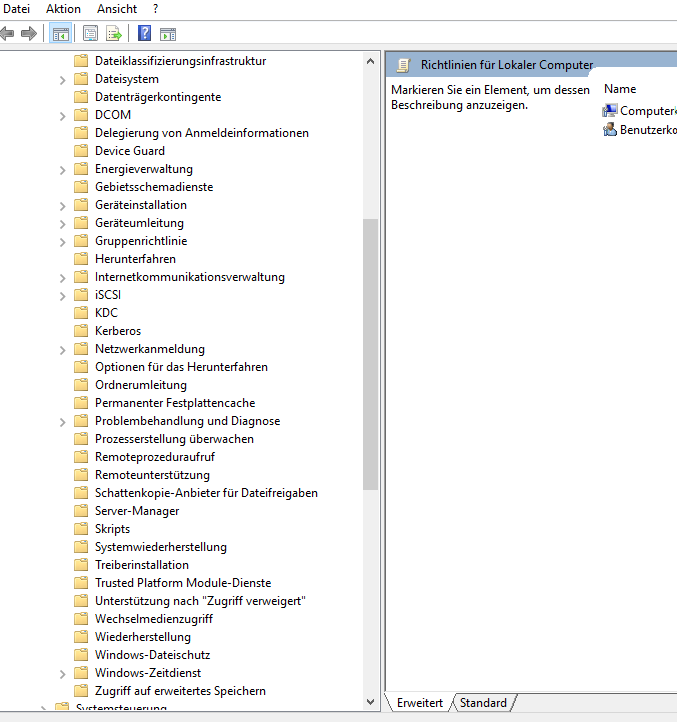Expand the Windows-Zeitdienst node

click(x=63, y=674)
